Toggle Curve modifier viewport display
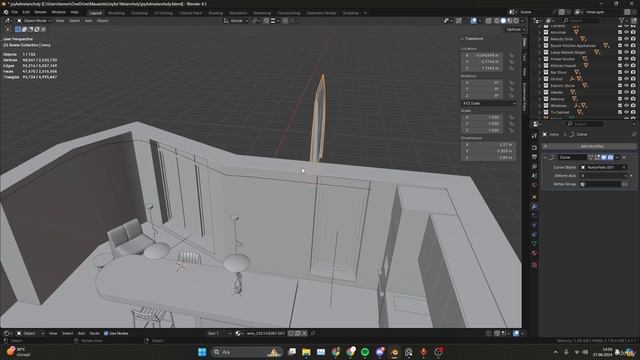 [x=604, y=157]
